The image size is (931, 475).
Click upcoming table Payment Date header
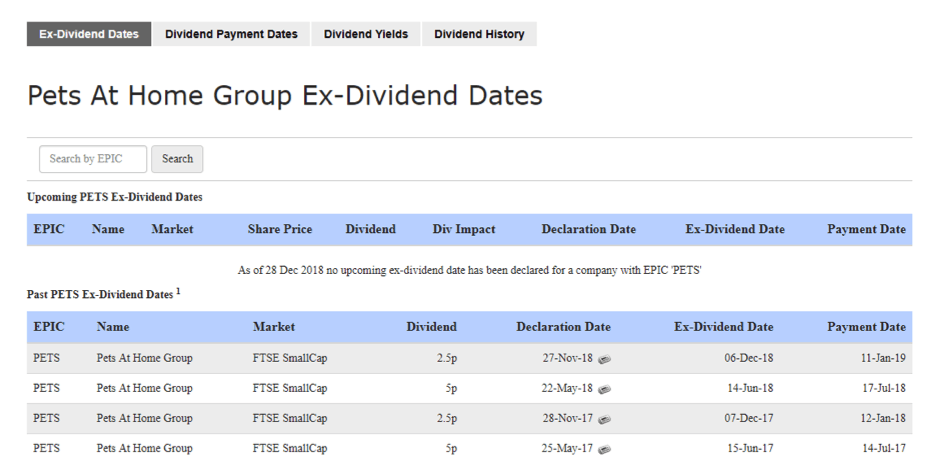click(x=866, y=229)
